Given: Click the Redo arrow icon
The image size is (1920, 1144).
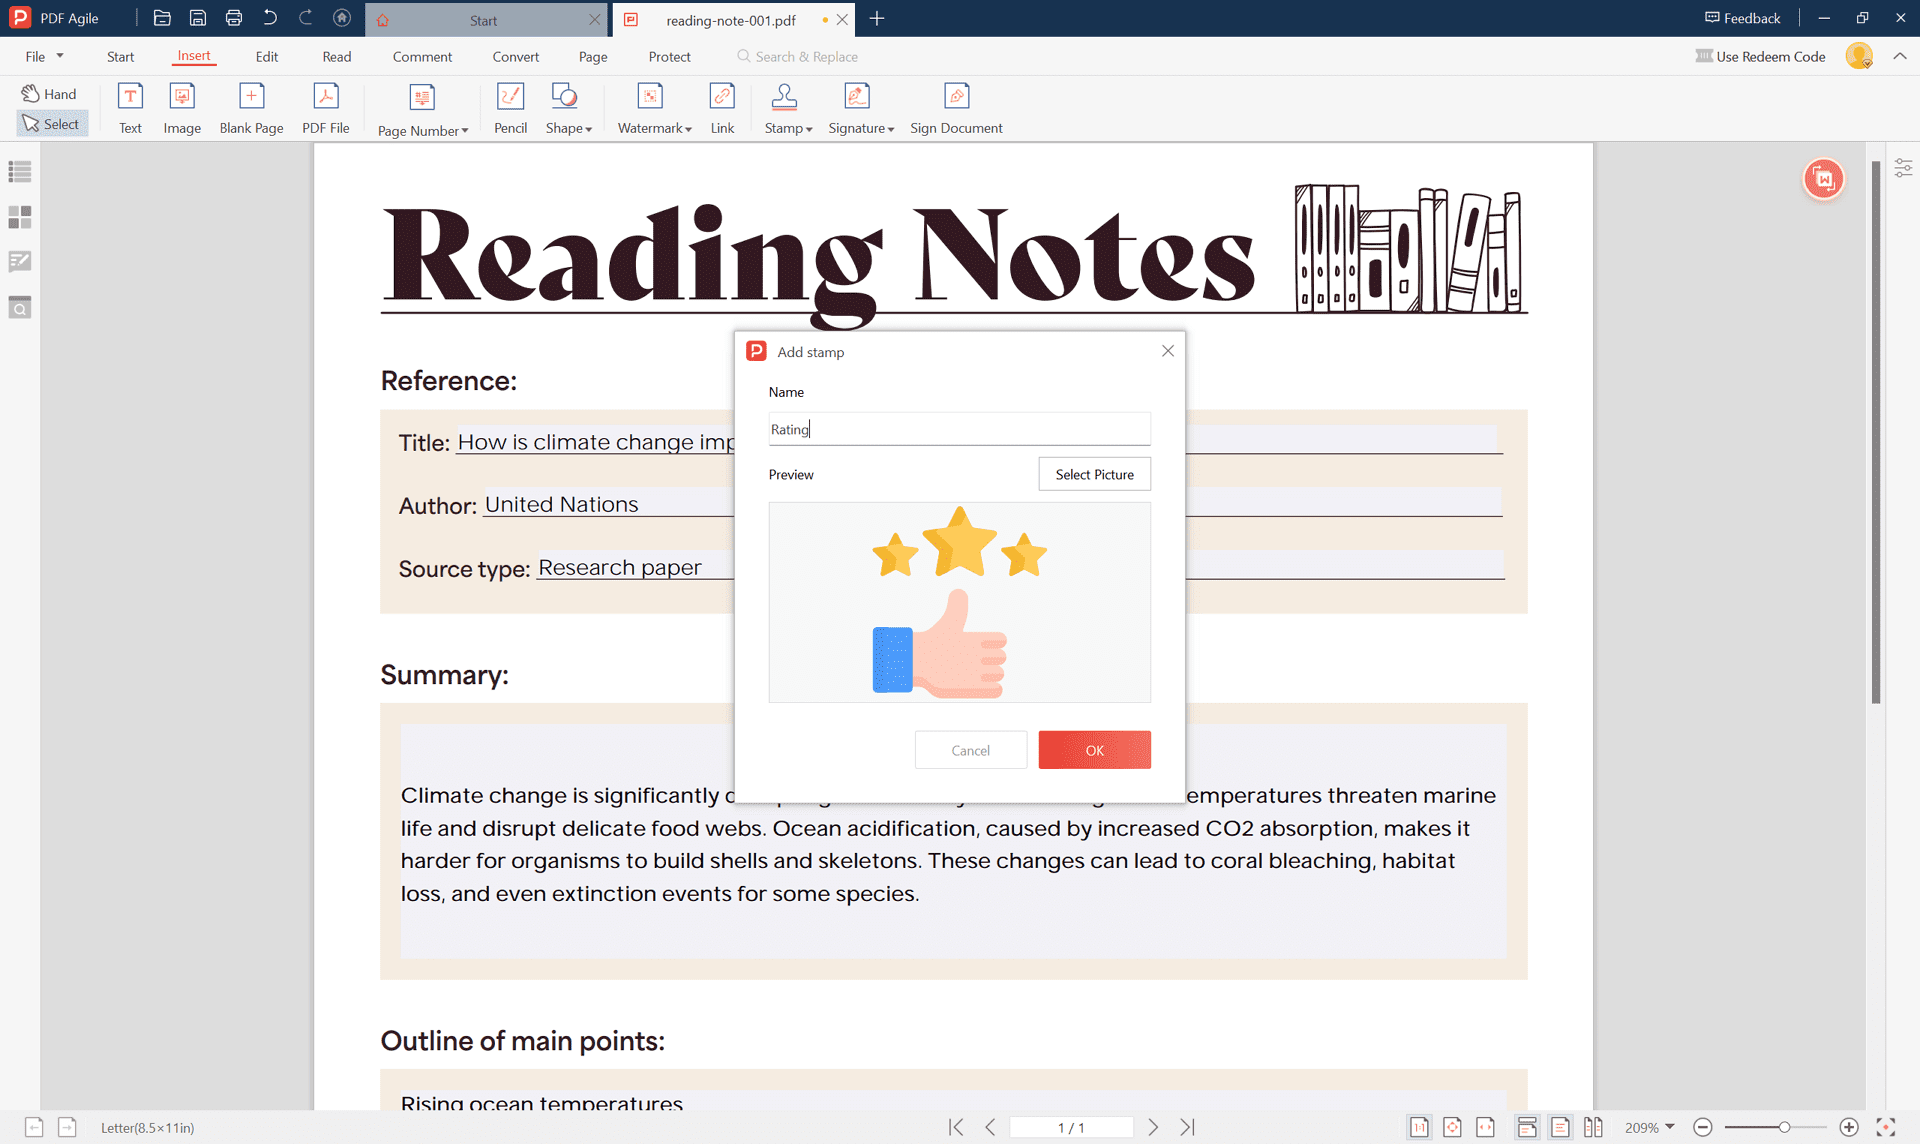Looking at the screenshot, I should point(306,18).
